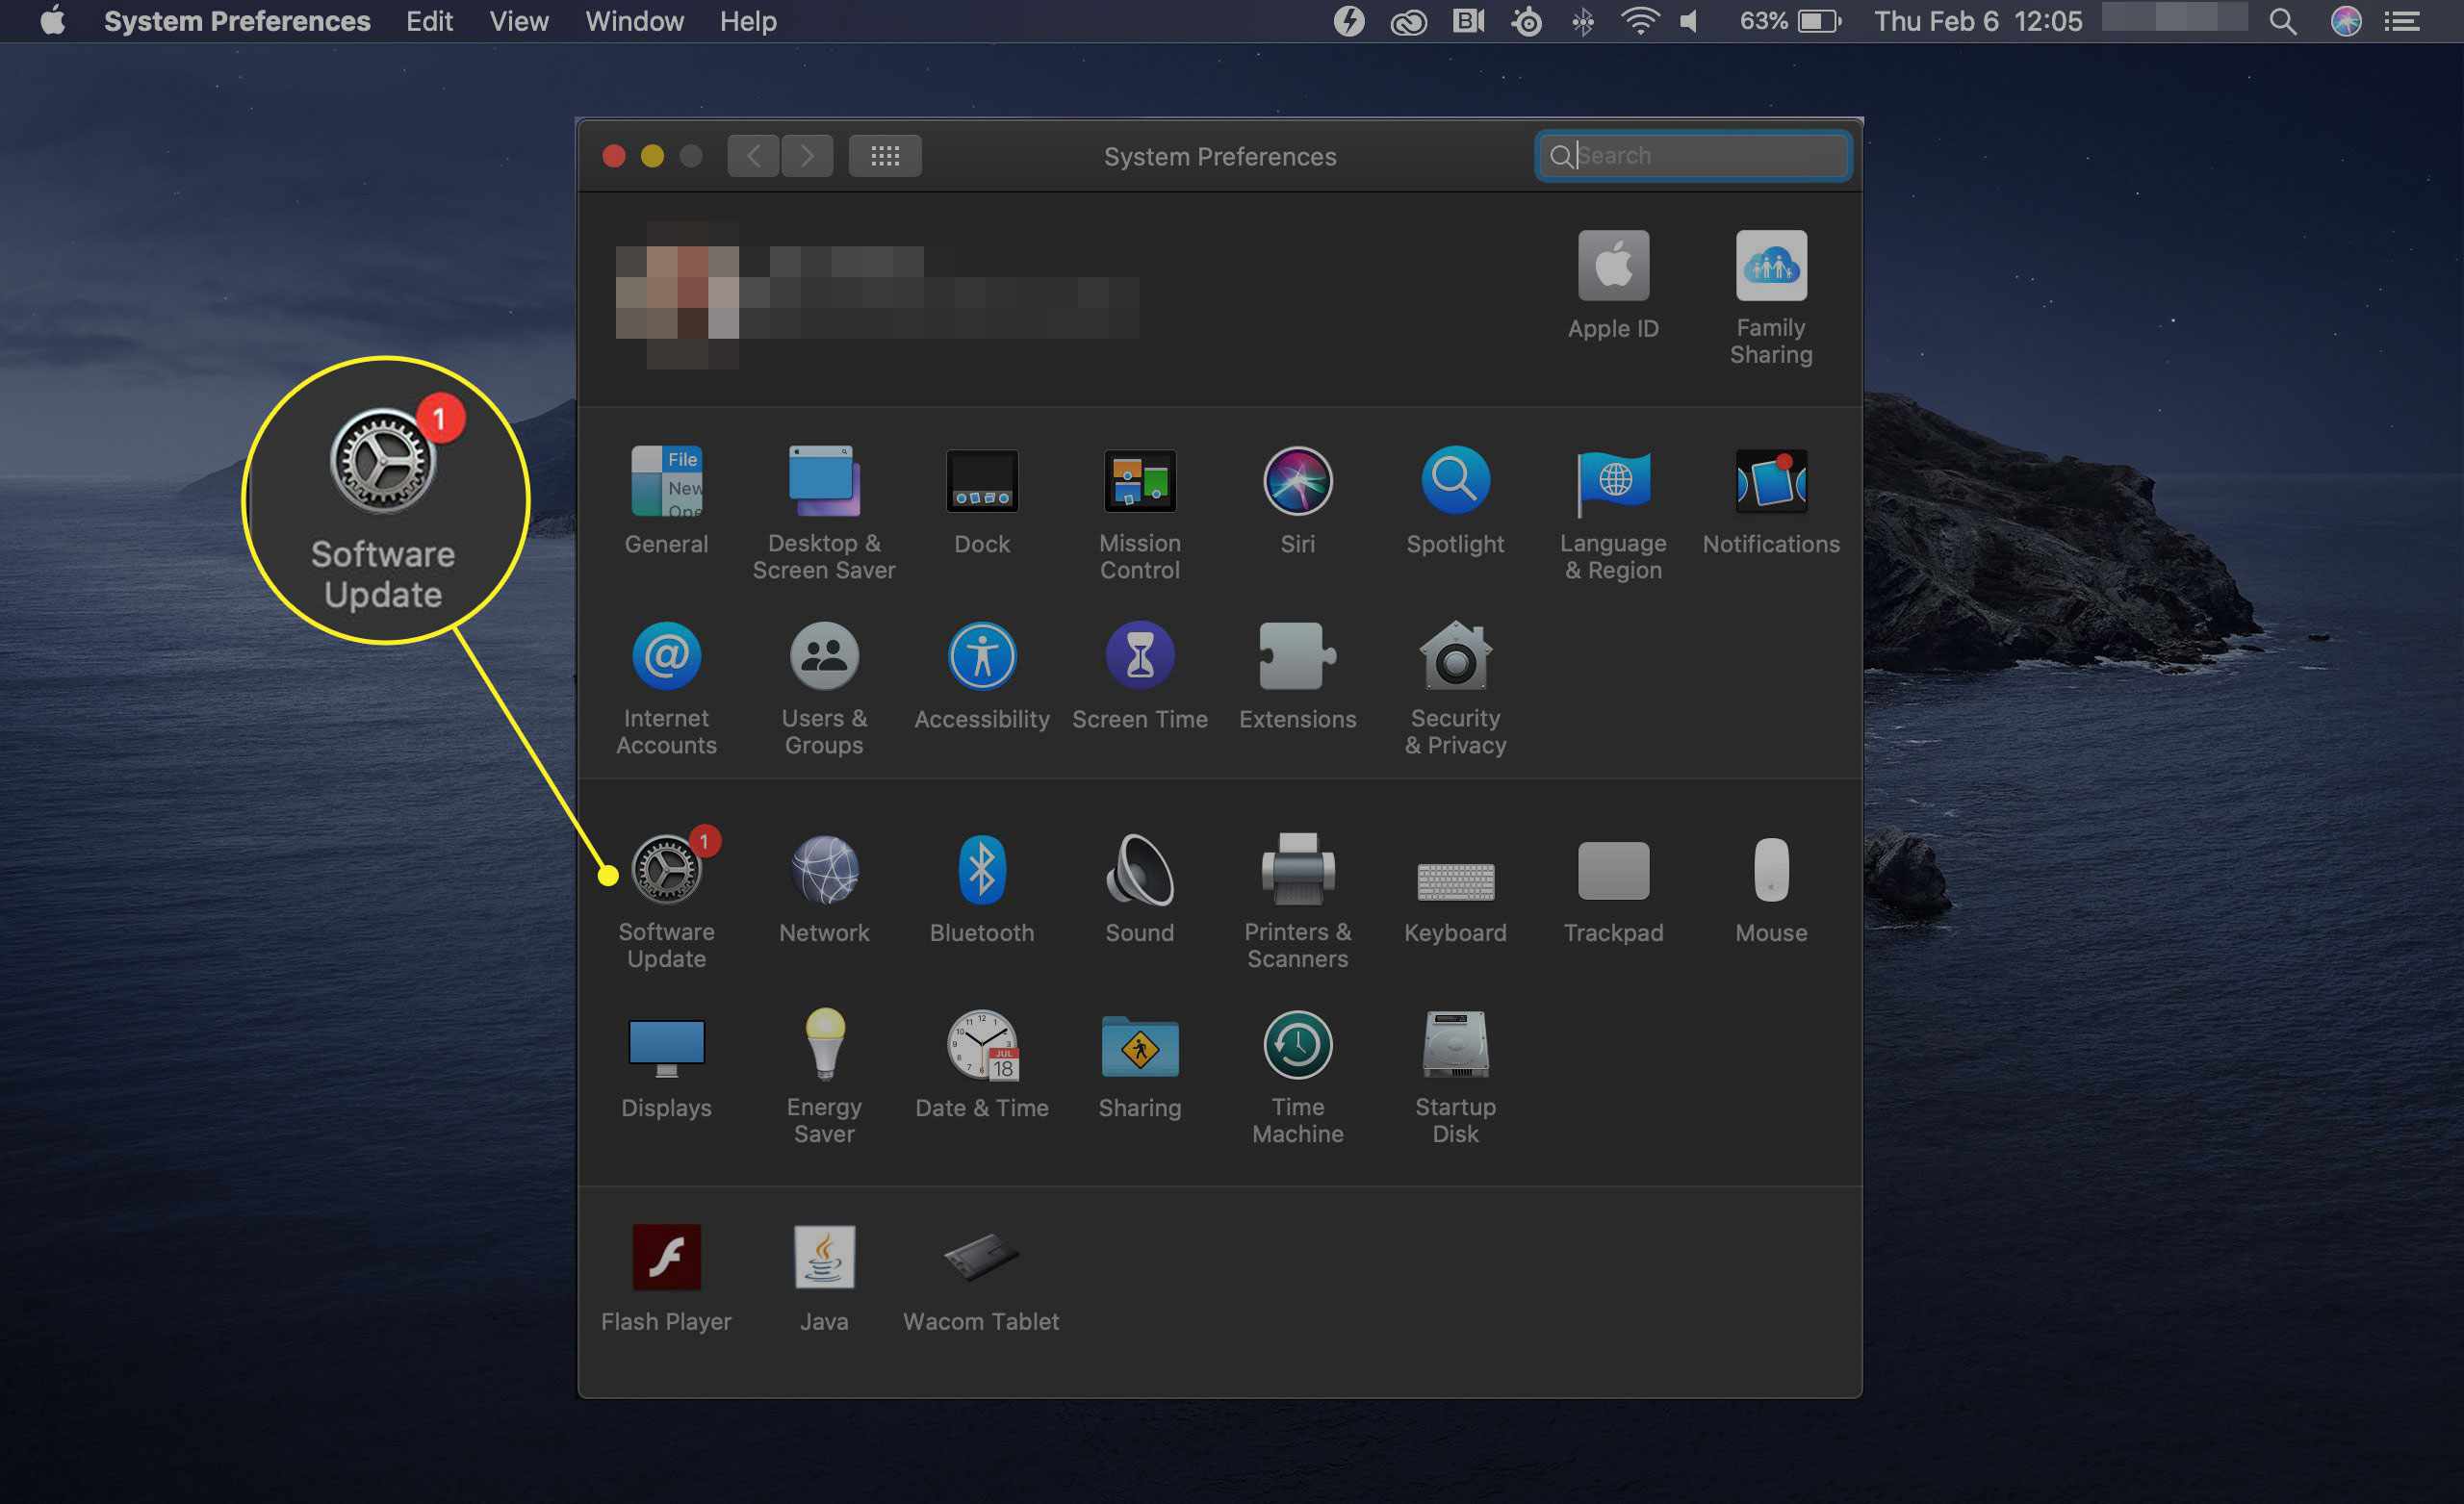Open the Edit menu
The height and width of the screenshot is (1504, 2464).
pos(429,21)
